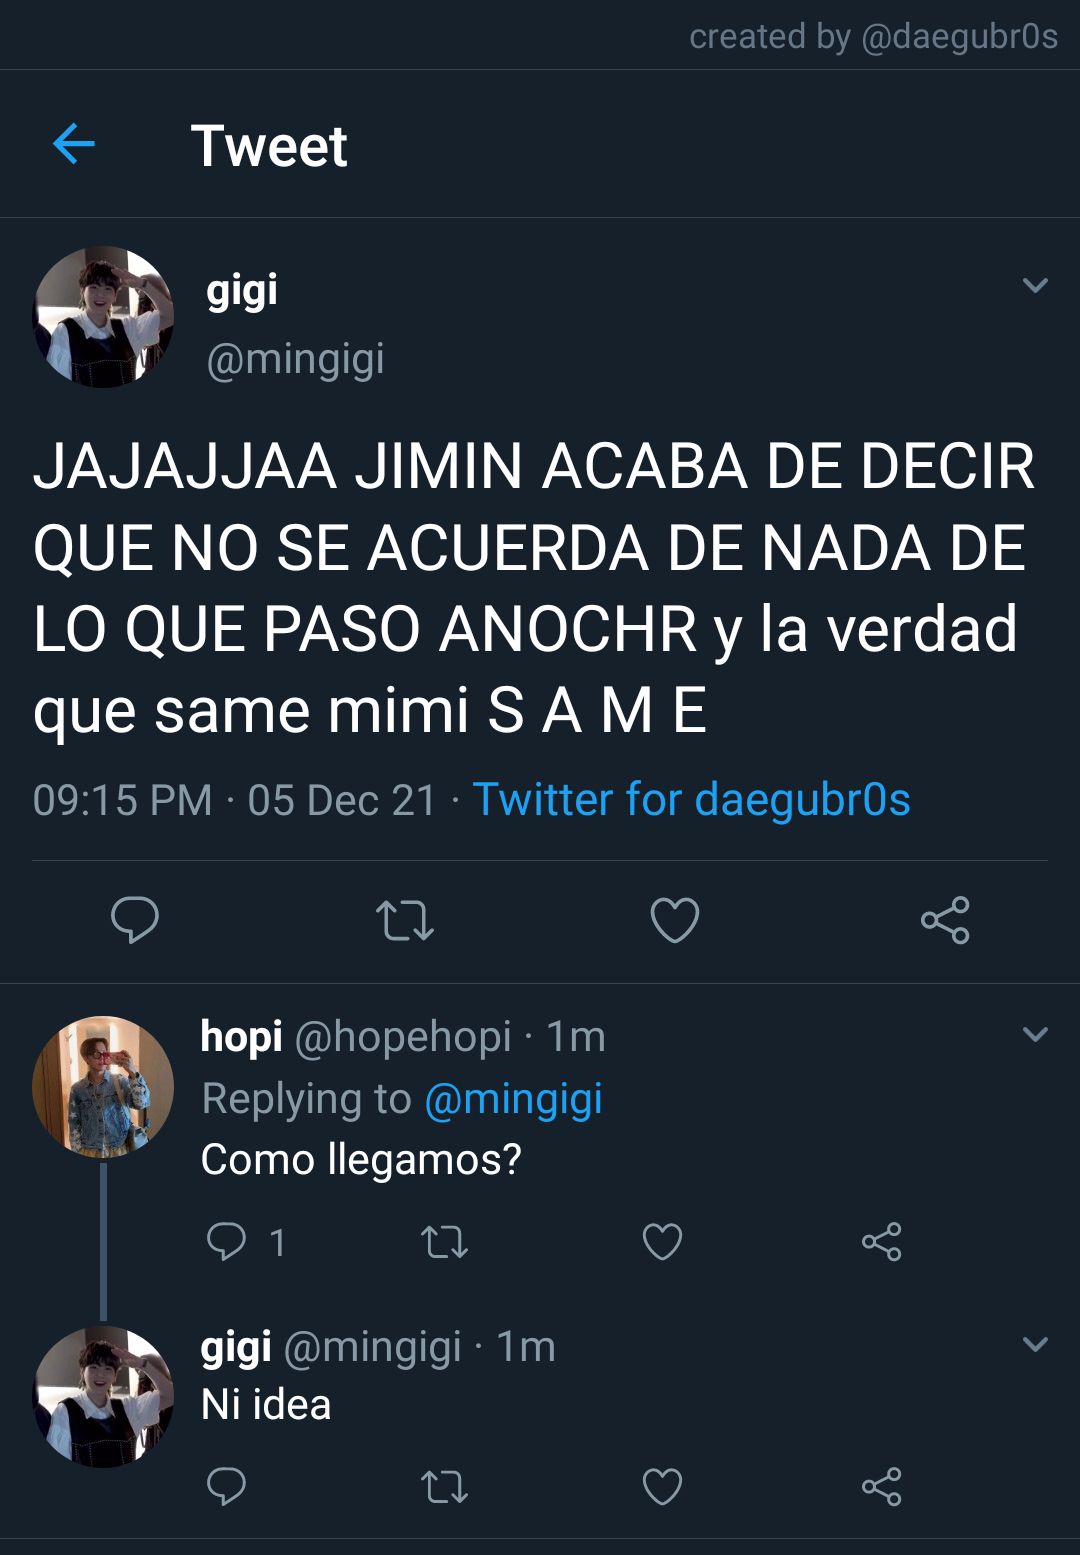1080x1555 pixels.
Task: Like hopi's 'Como llegamos?' reply
Action: [x=662, y=1242]
